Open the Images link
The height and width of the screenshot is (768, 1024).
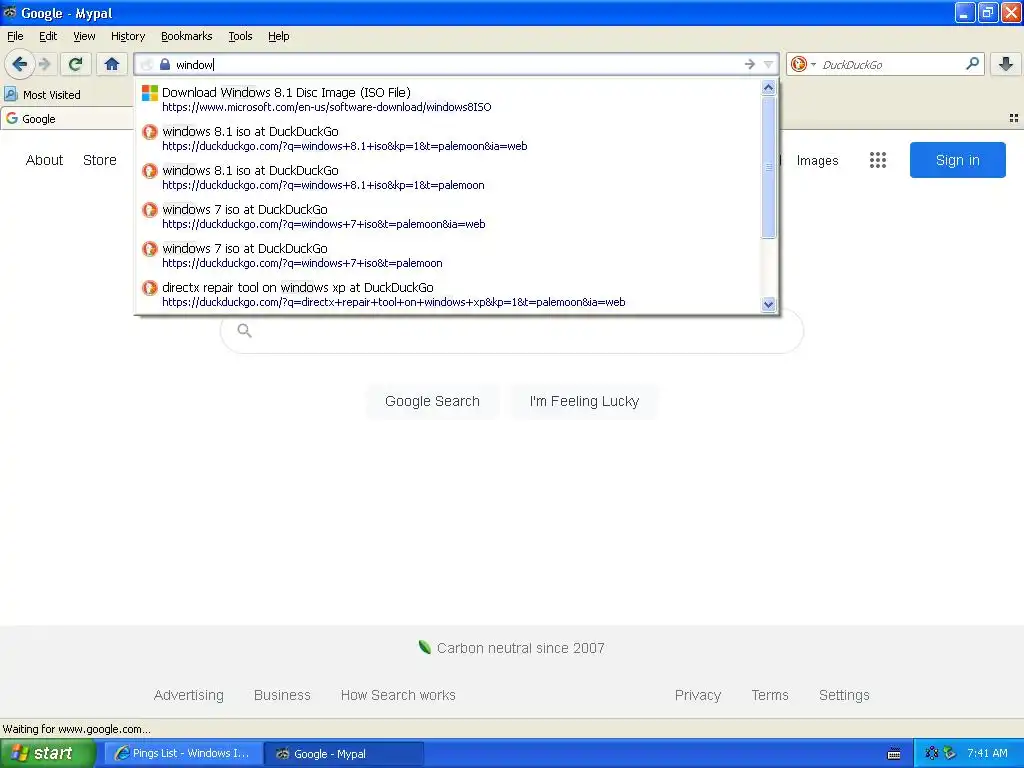(x=817, y=161)
